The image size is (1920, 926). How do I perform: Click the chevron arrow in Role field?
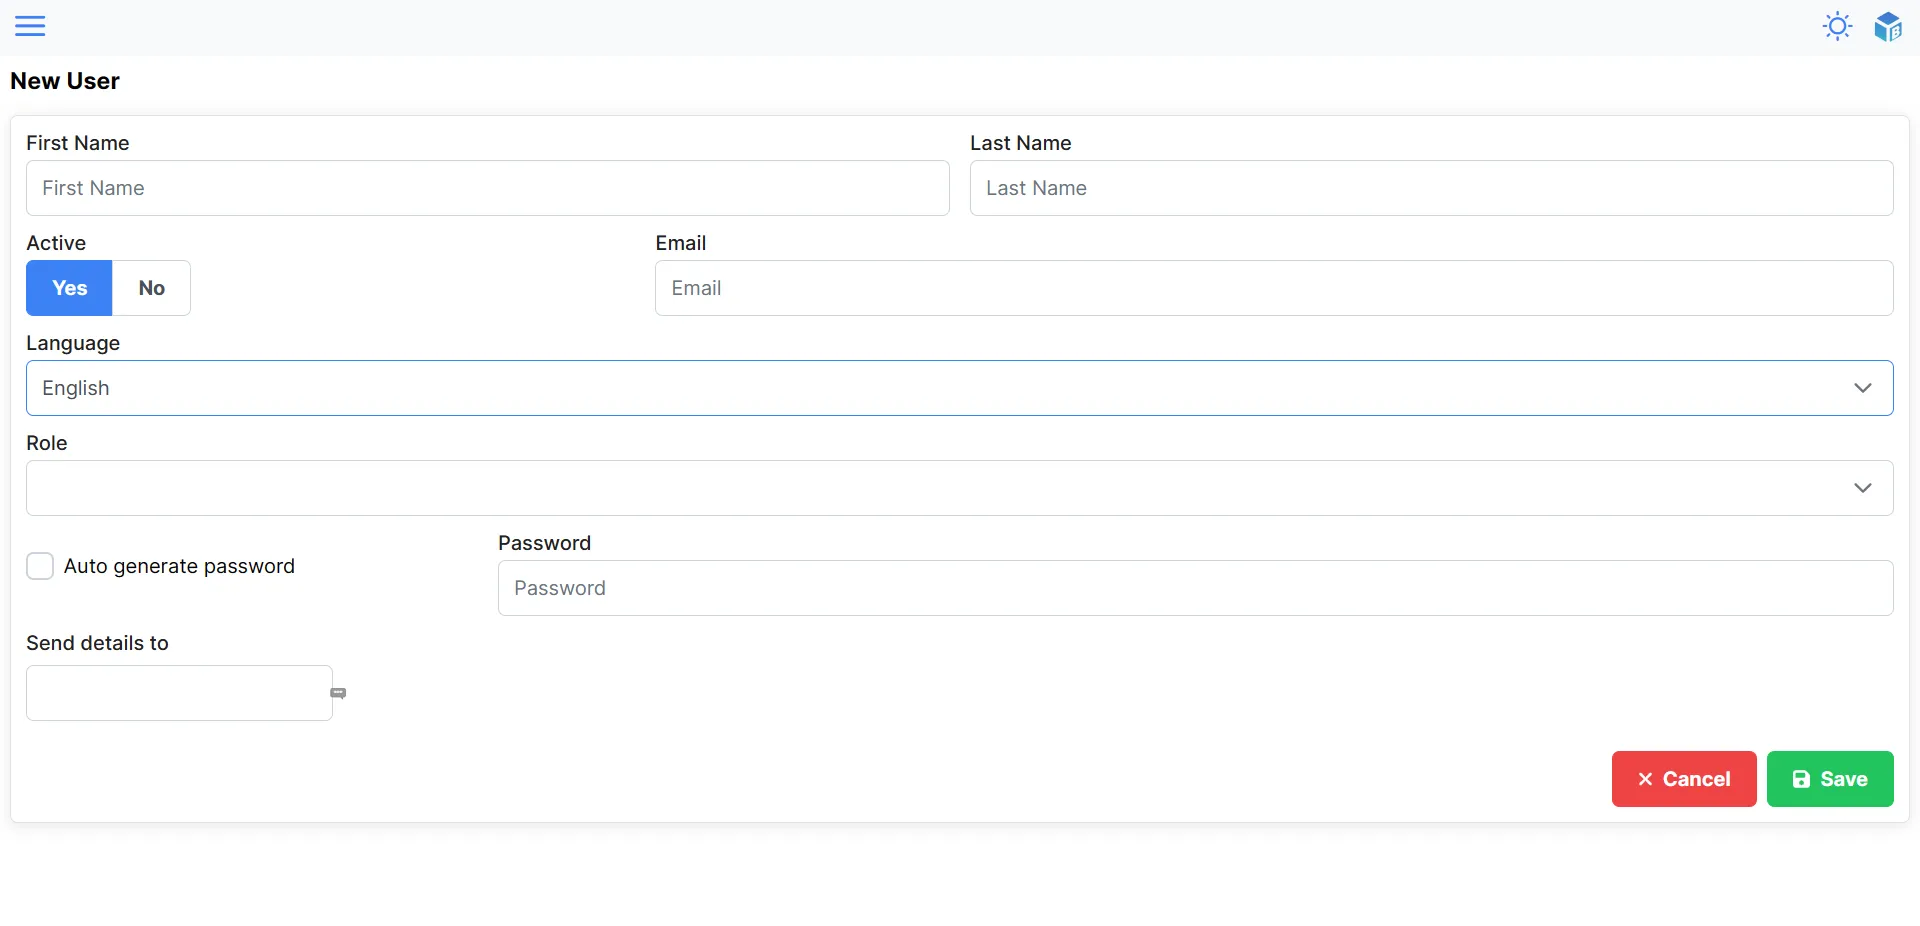[1862, 488]
